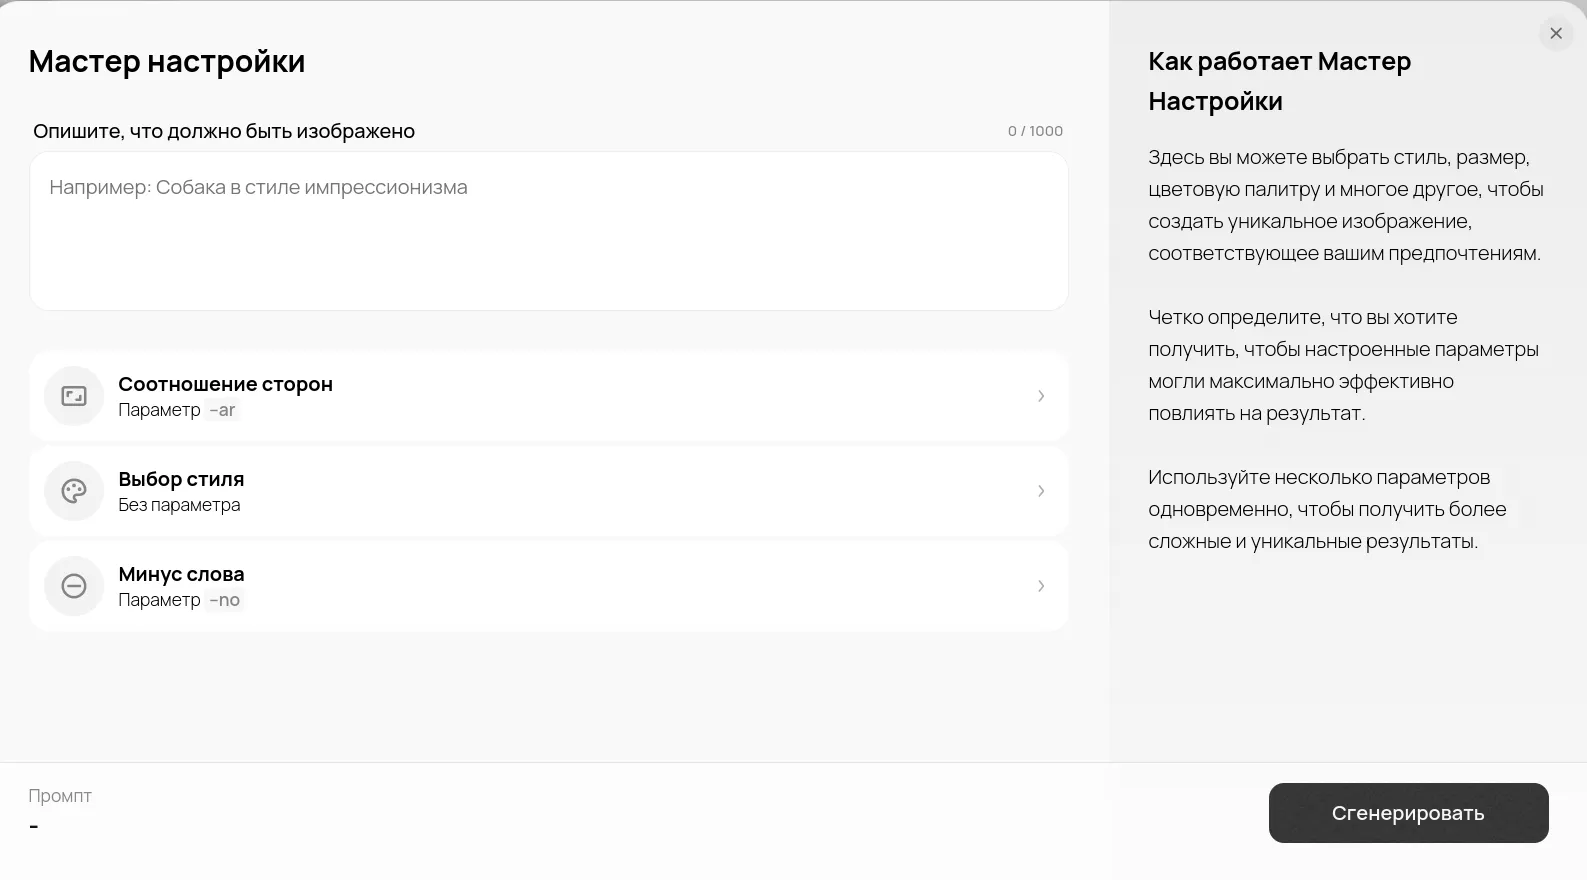Expand the Минус слова chevron arrow
Image resolution: width=1587 pixels, height=880 pixels.
click(x=1041, y=586)
